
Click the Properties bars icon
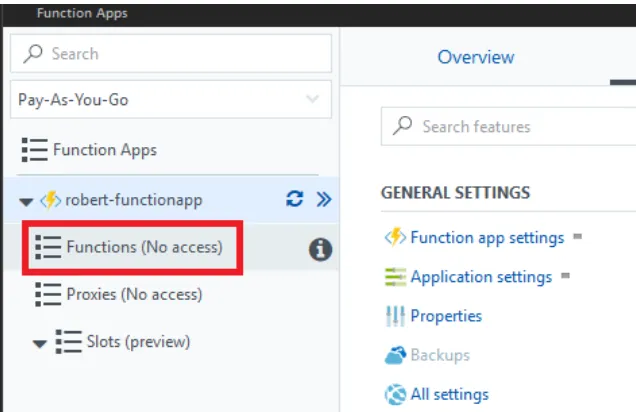395,316
